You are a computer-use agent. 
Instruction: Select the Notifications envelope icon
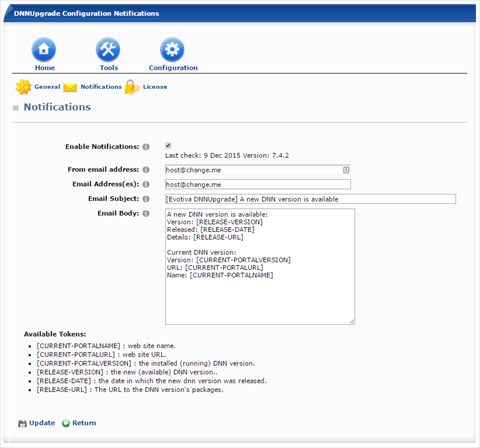(70, 87)
